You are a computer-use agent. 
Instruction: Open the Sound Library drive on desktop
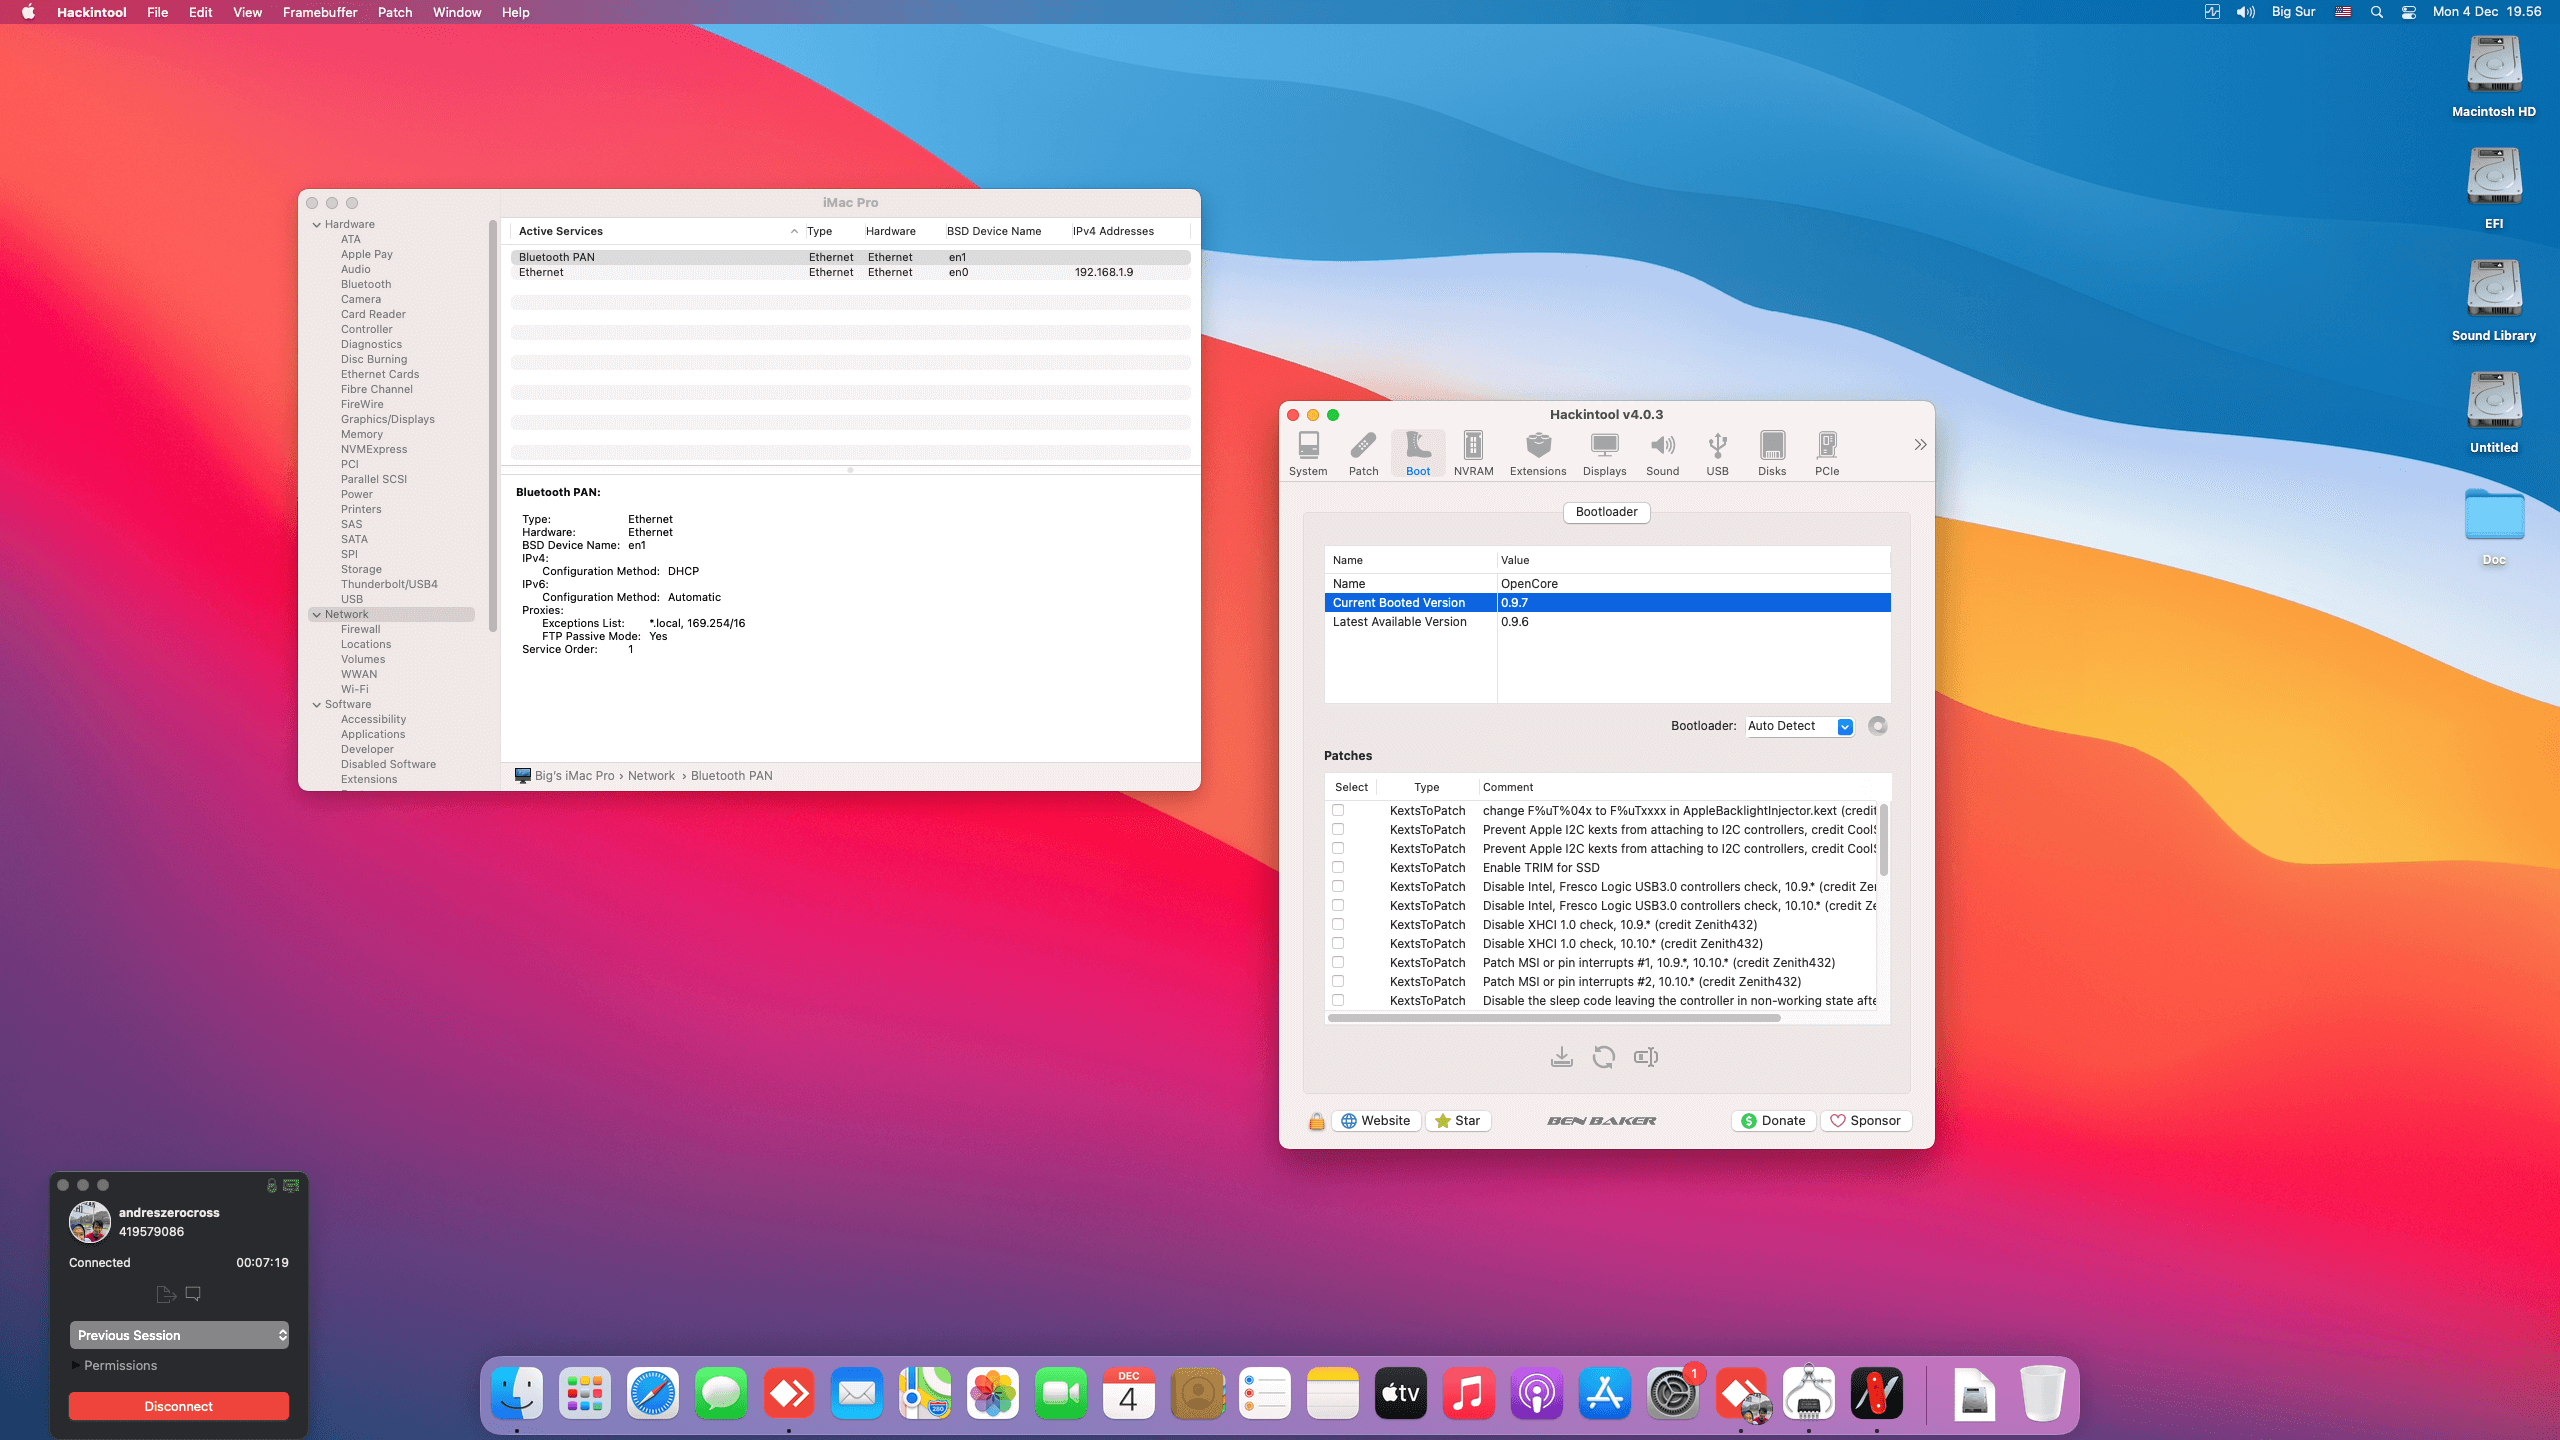pos(2494,299)
